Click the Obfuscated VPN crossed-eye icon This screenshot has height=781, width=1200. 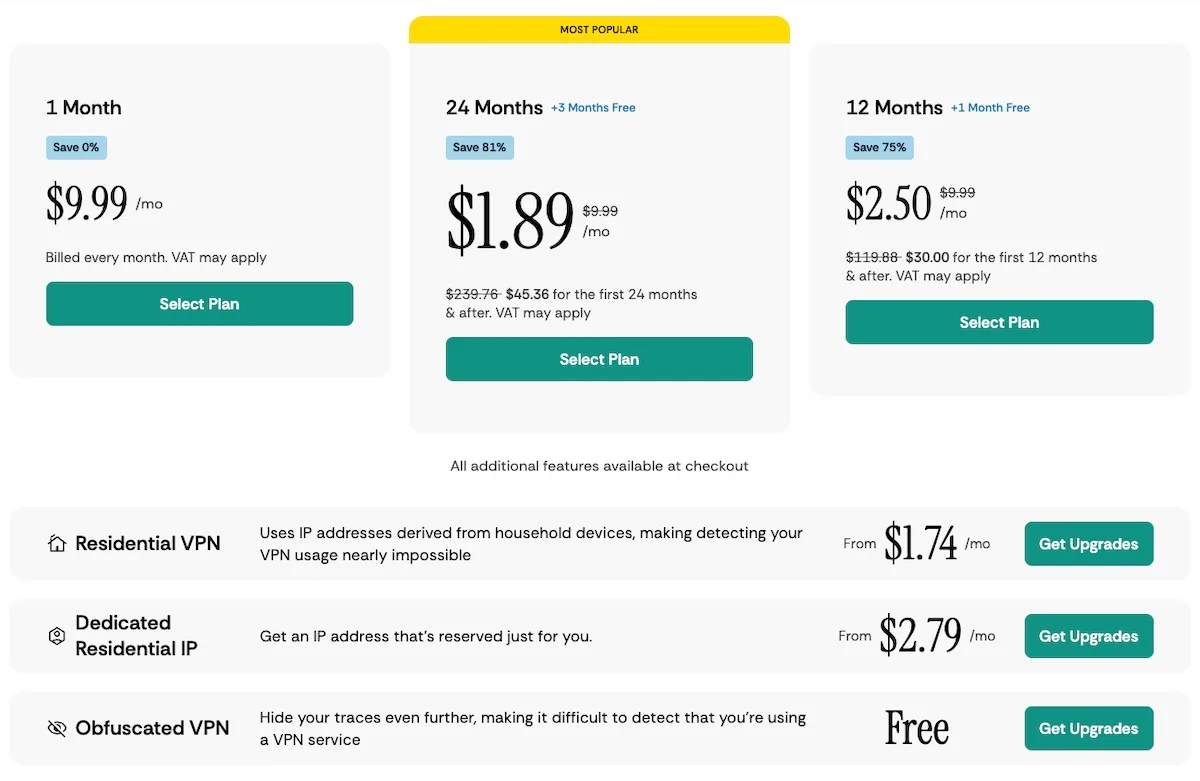point(57,728)
